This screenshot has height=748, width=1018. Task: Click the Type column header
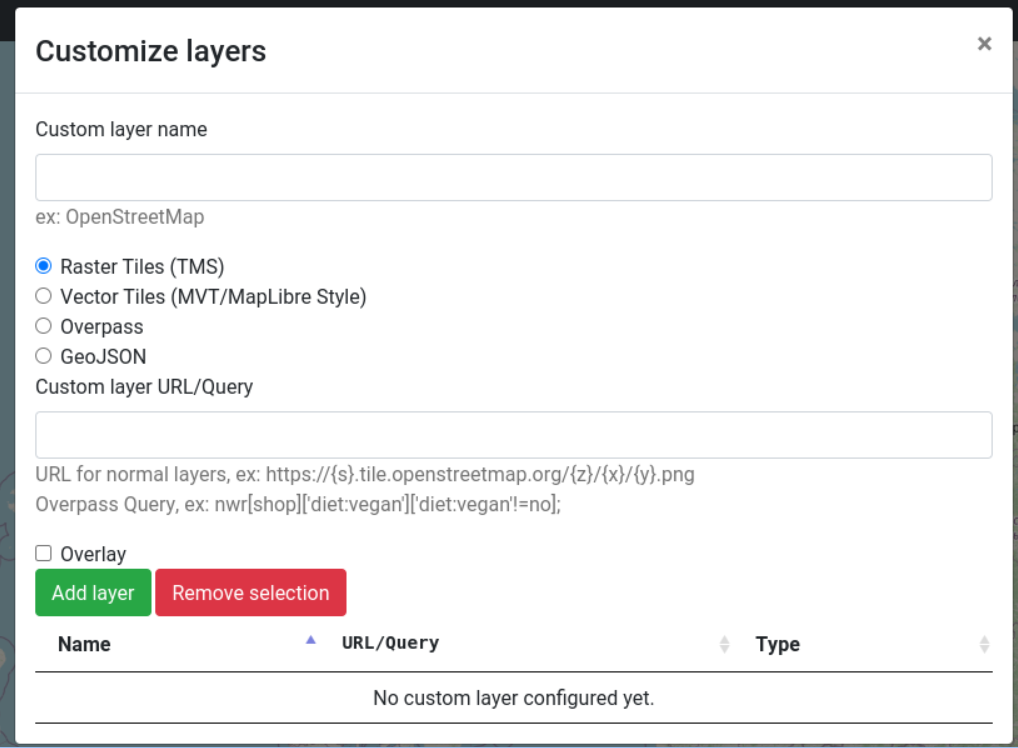(x=778, y=644)
